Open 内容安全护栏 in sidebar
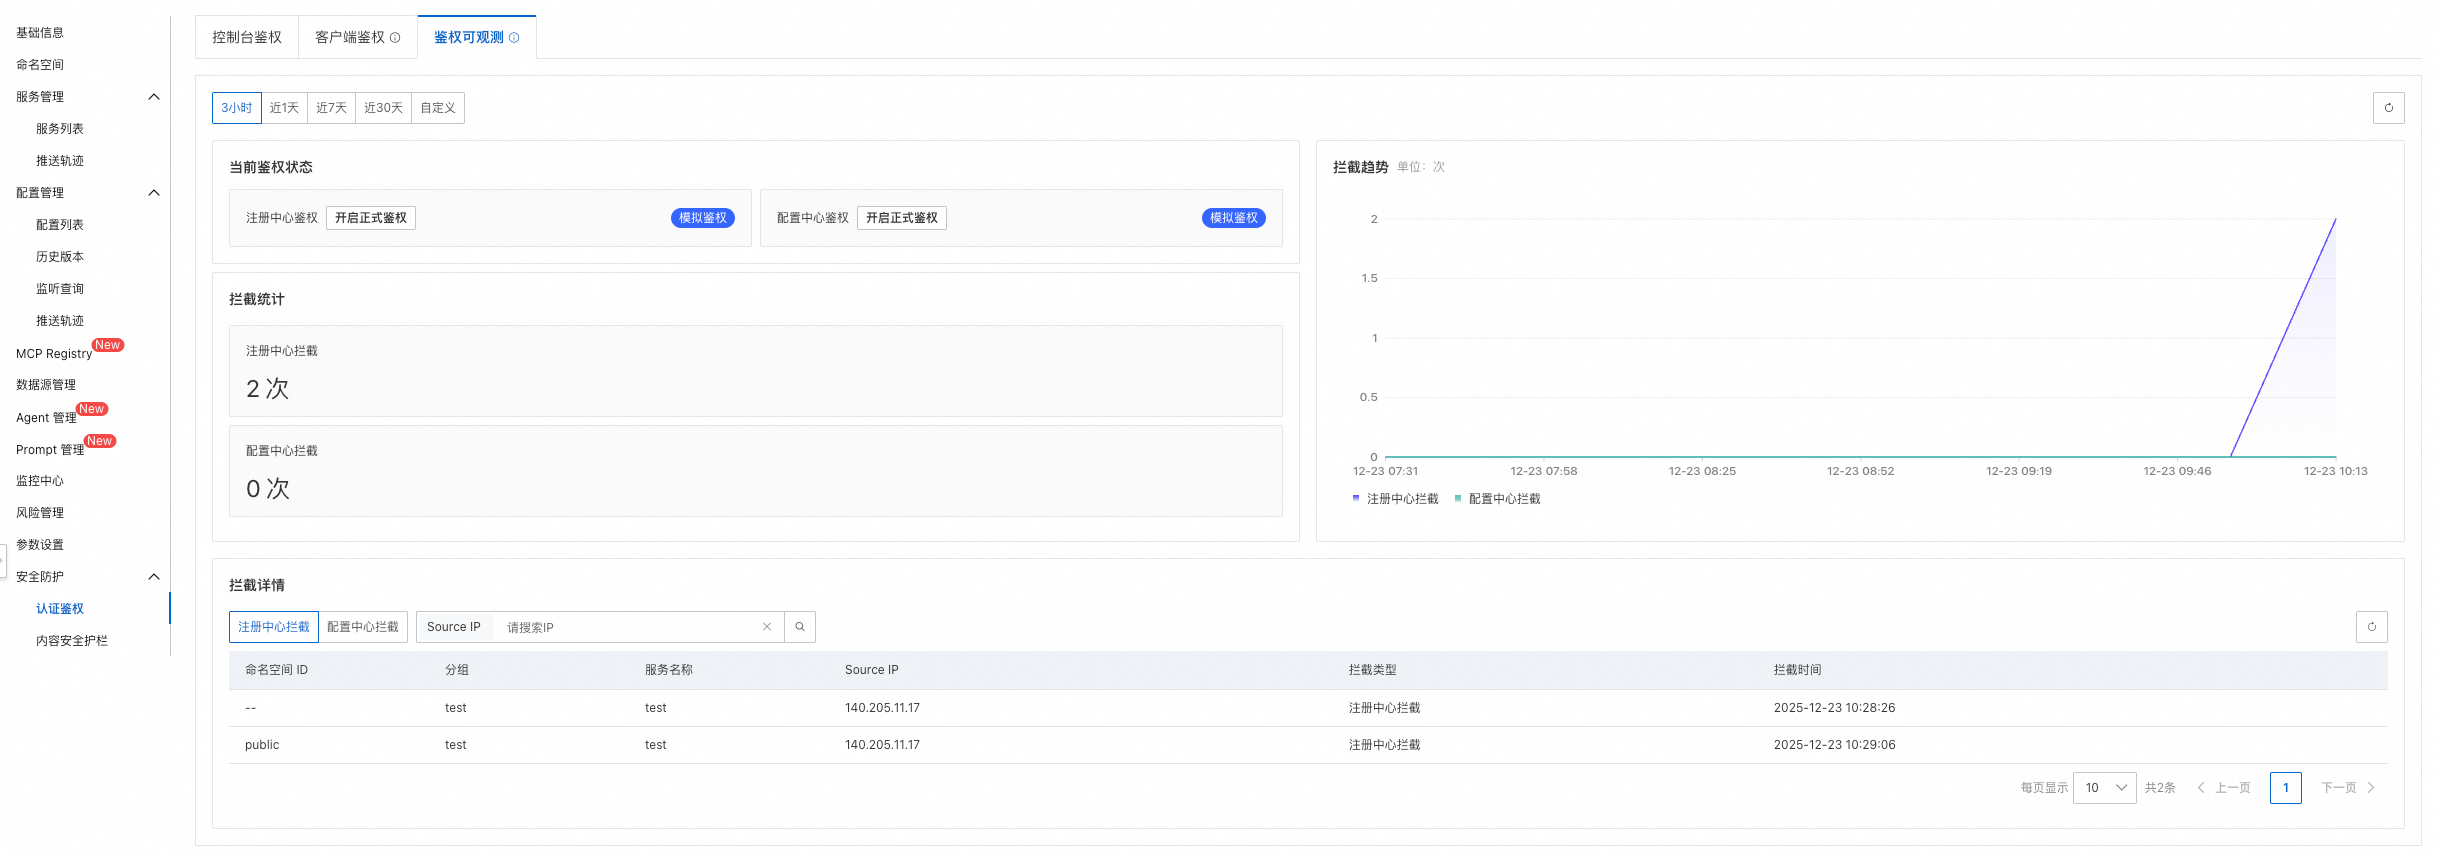The image size is (2438, 857). tap(72, 641)
